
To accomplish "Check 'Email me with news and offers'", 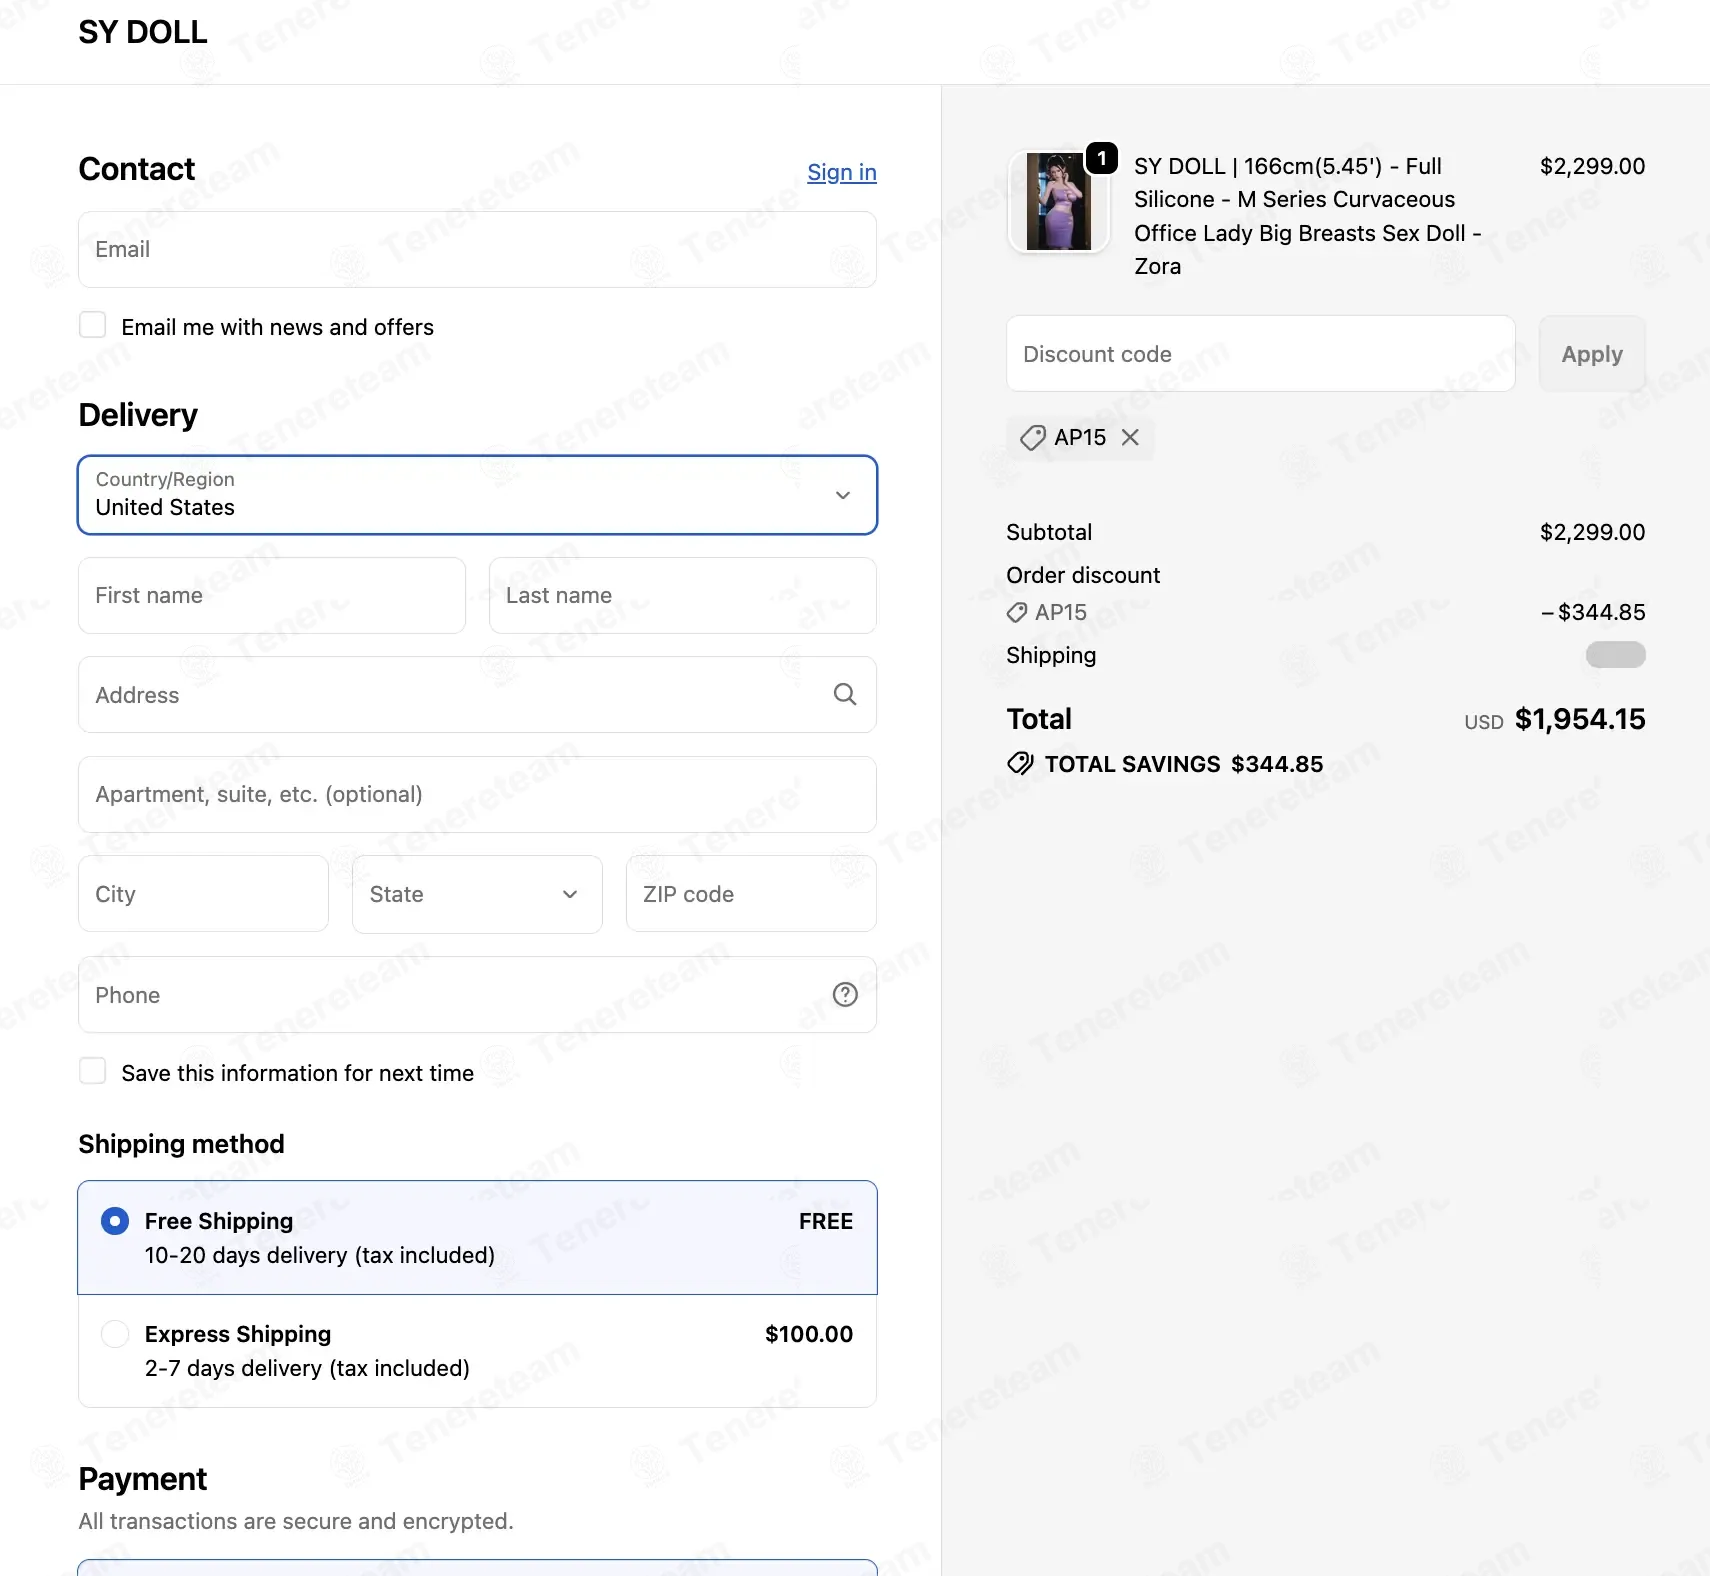I will click(93, 325).
